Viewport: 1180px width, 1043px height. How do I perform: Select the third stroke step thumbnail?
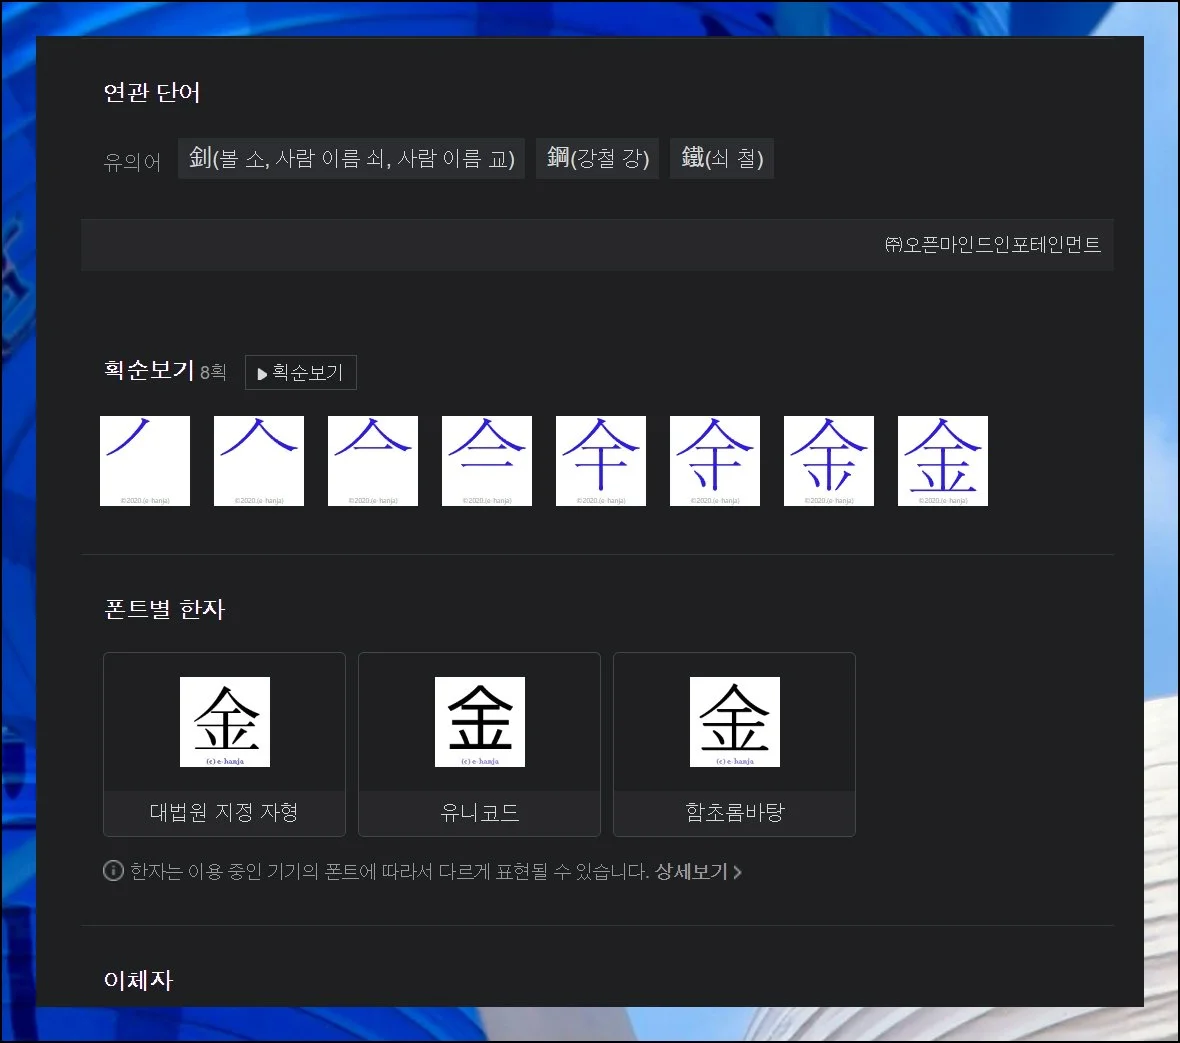[x=373, y=461]
